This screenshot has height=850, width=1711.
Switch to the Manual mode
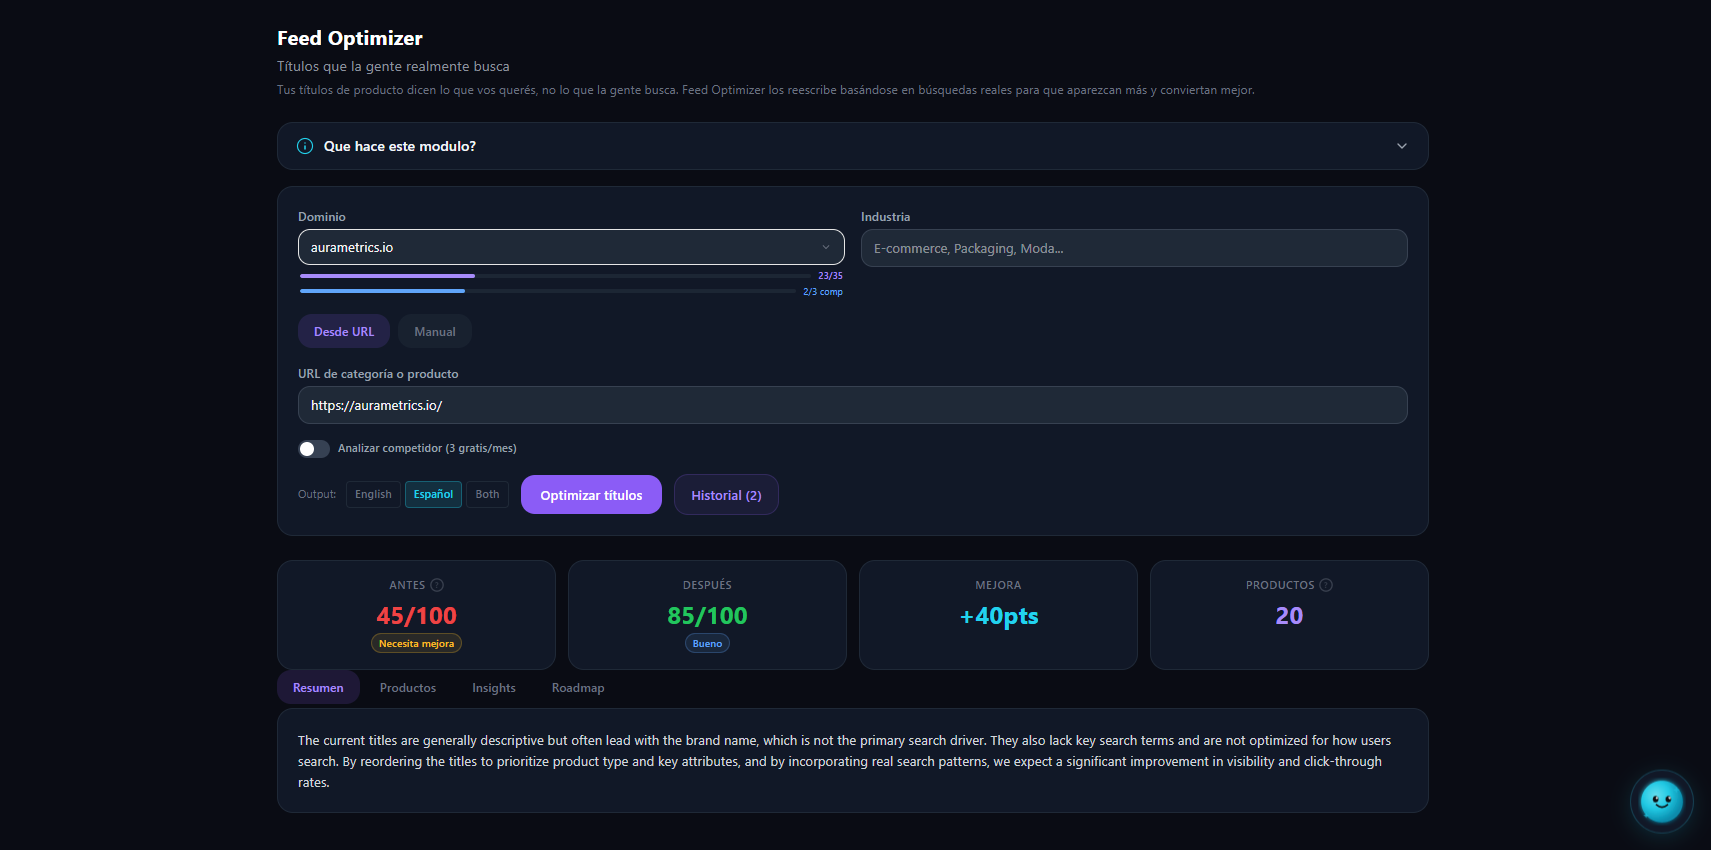coord(435,331)
